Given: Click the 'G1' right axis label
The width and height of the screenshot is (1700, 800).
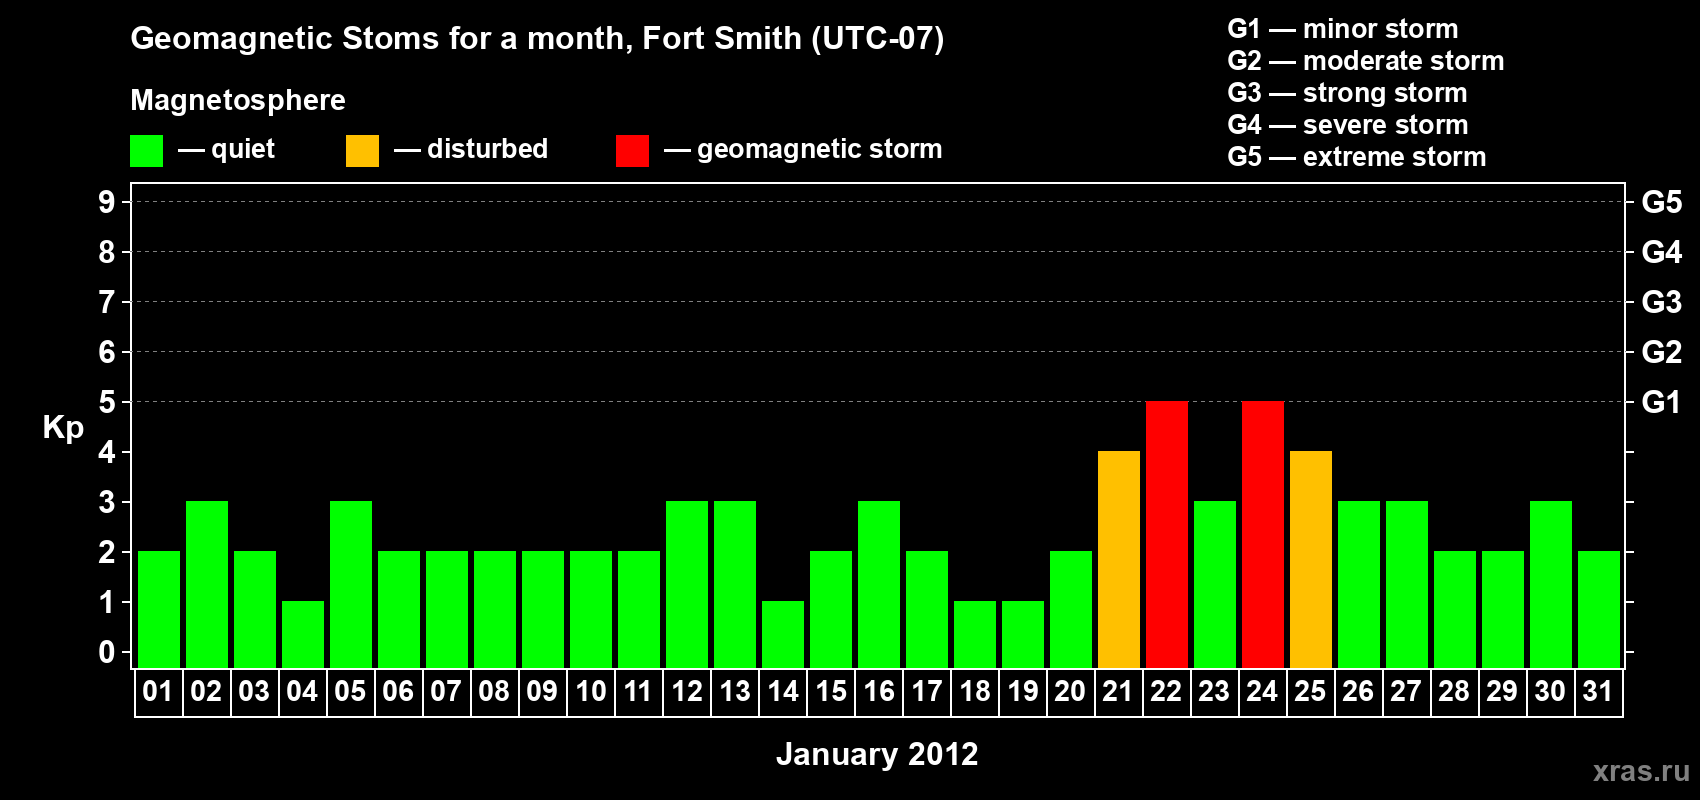Looking at the screenshot, I should (1662, 402).
